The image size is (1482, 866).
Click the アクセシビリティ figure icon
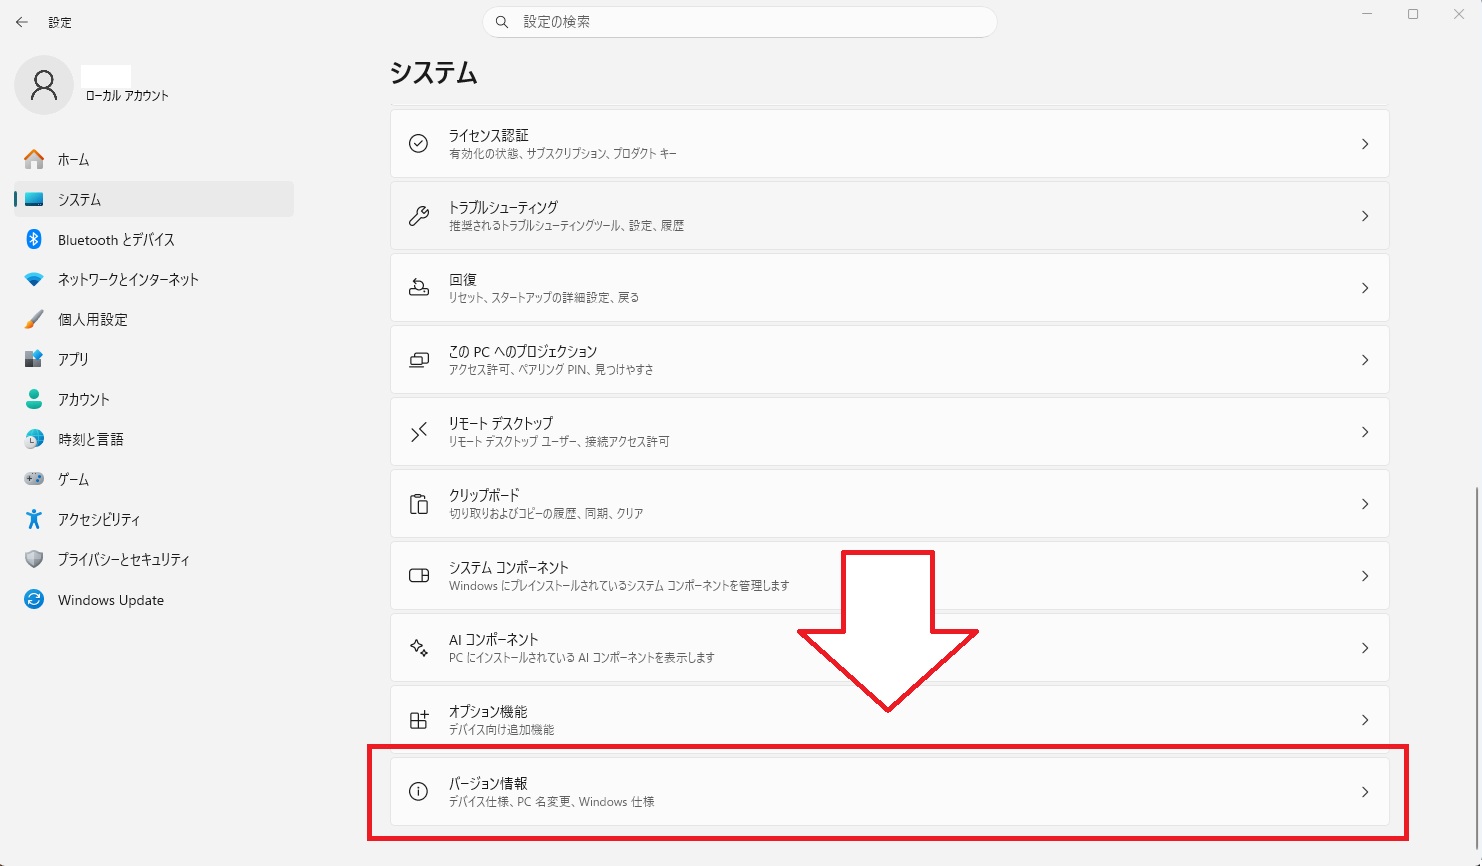point(34,519)
